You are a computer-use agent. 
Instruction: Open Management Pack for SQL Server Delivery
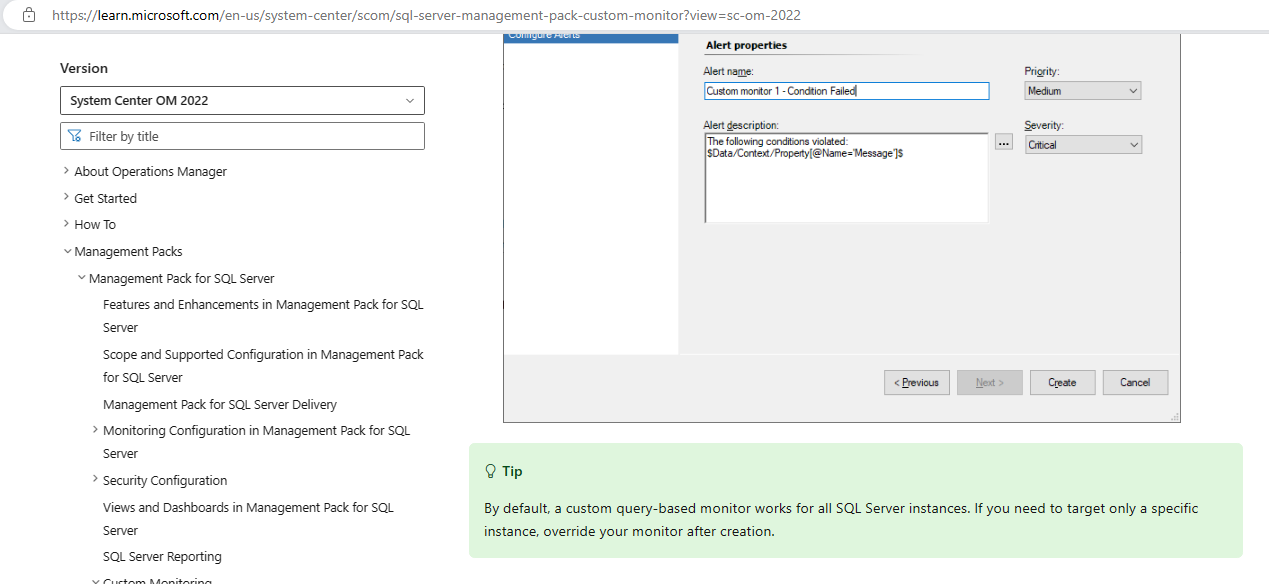click(220, 404)
